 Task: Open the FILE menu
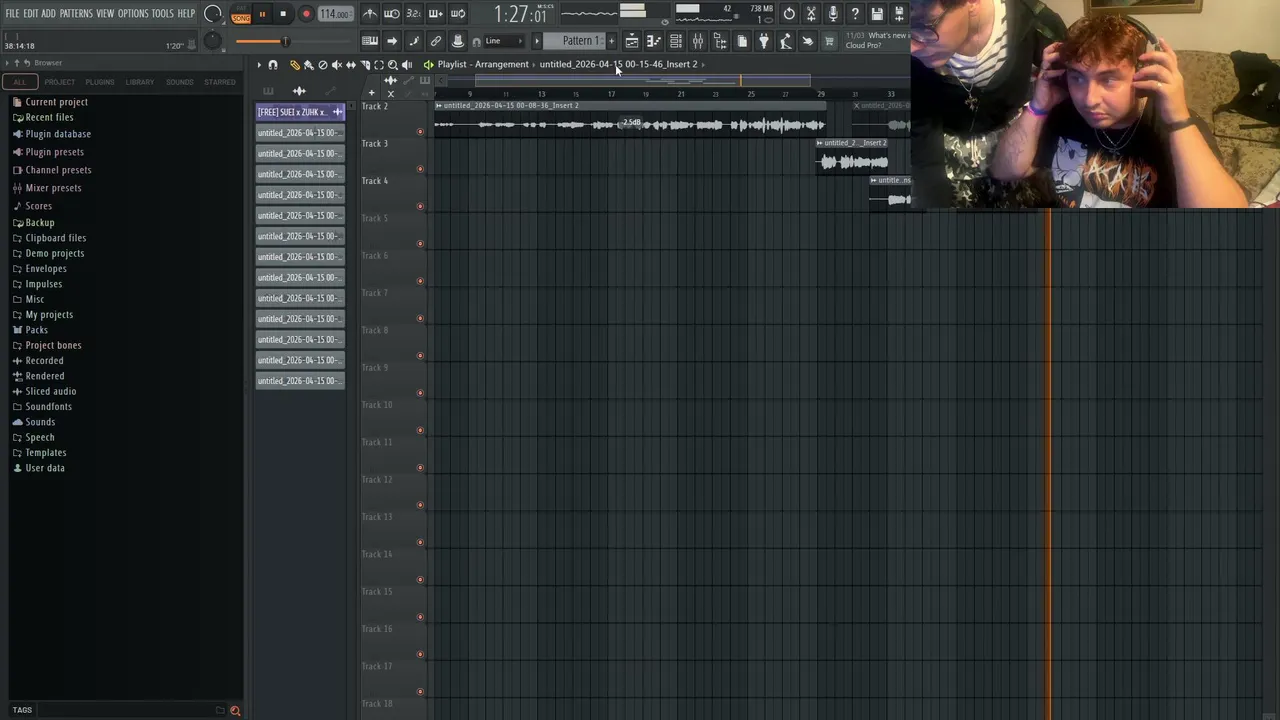pos(13,14)
